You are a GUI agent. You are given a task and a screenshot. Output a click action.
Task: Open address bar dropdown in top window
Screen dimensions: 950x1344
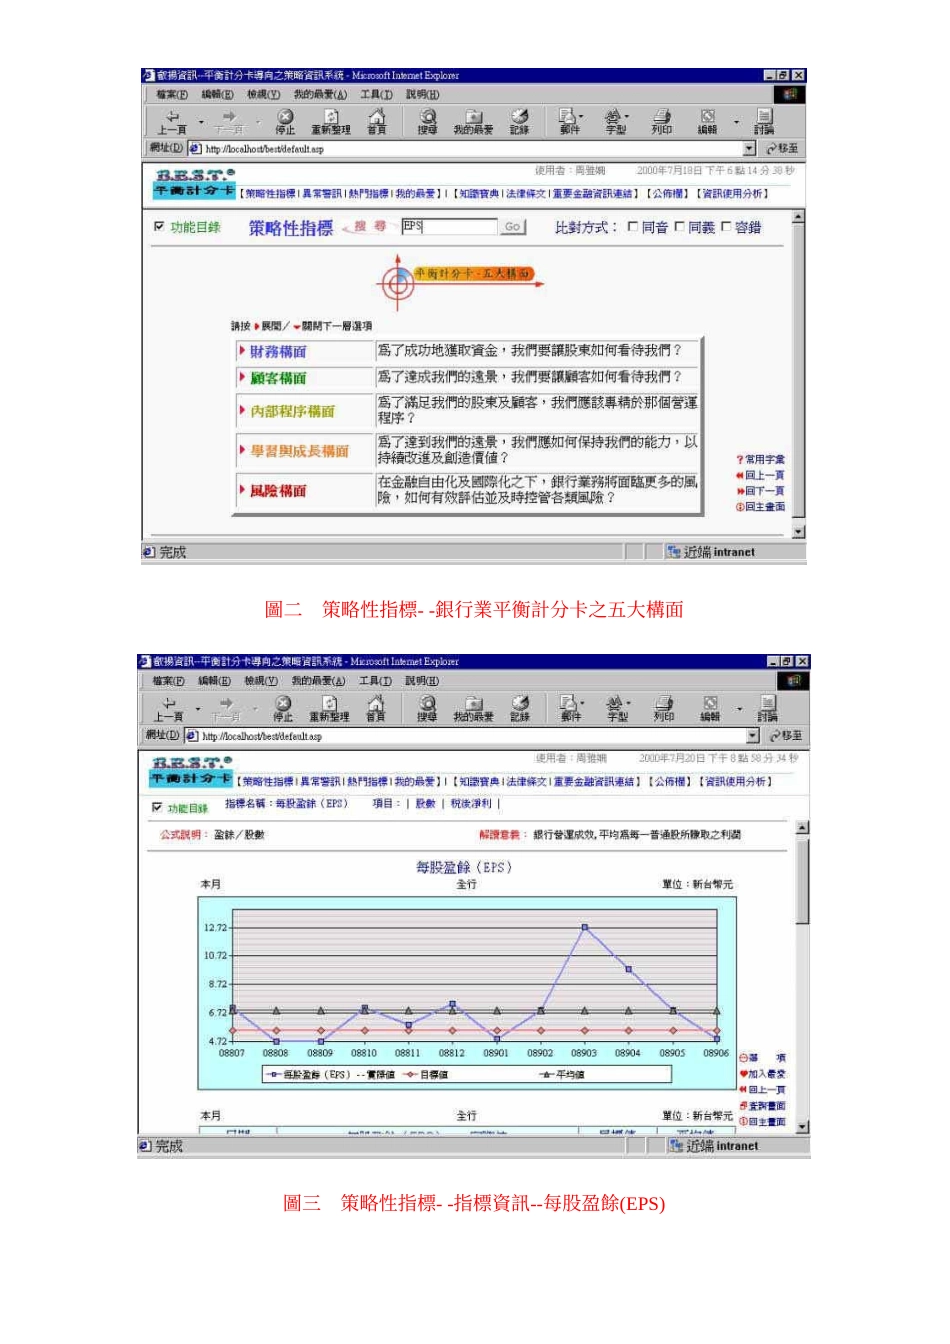(749, 149)
